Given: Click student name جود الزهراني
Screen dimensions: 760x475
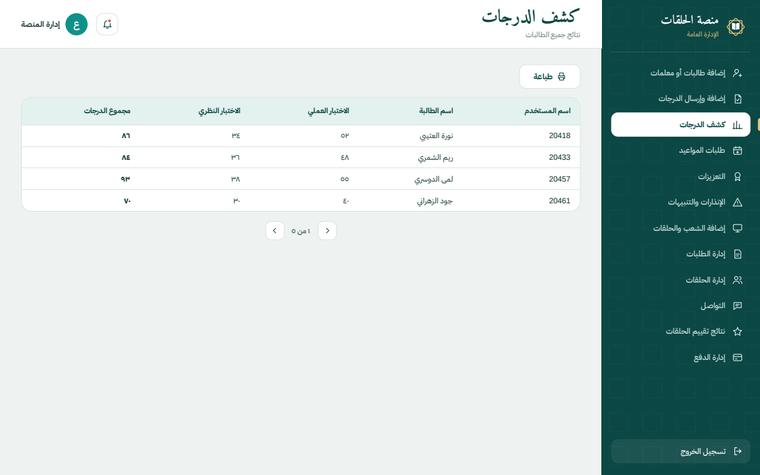Looking at the screenshot, I should point(435,201).
